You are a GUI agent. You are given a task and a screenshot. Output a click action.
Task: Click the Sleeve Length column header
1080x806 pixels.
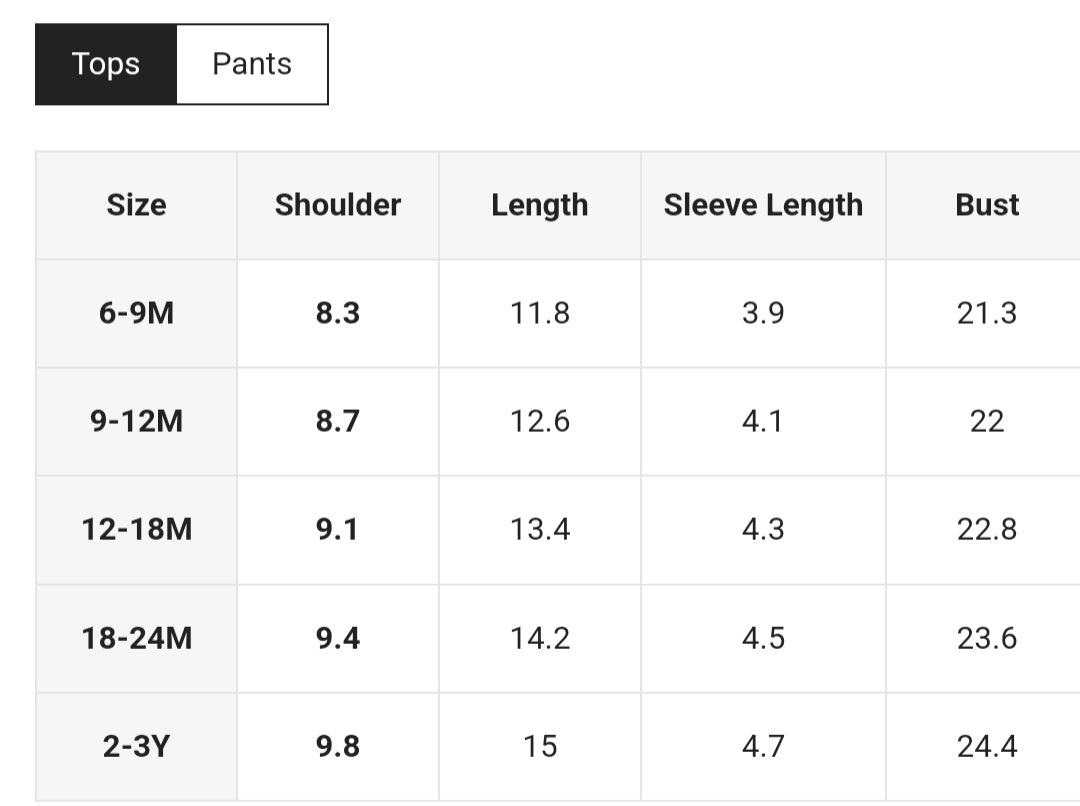(763, 205)
